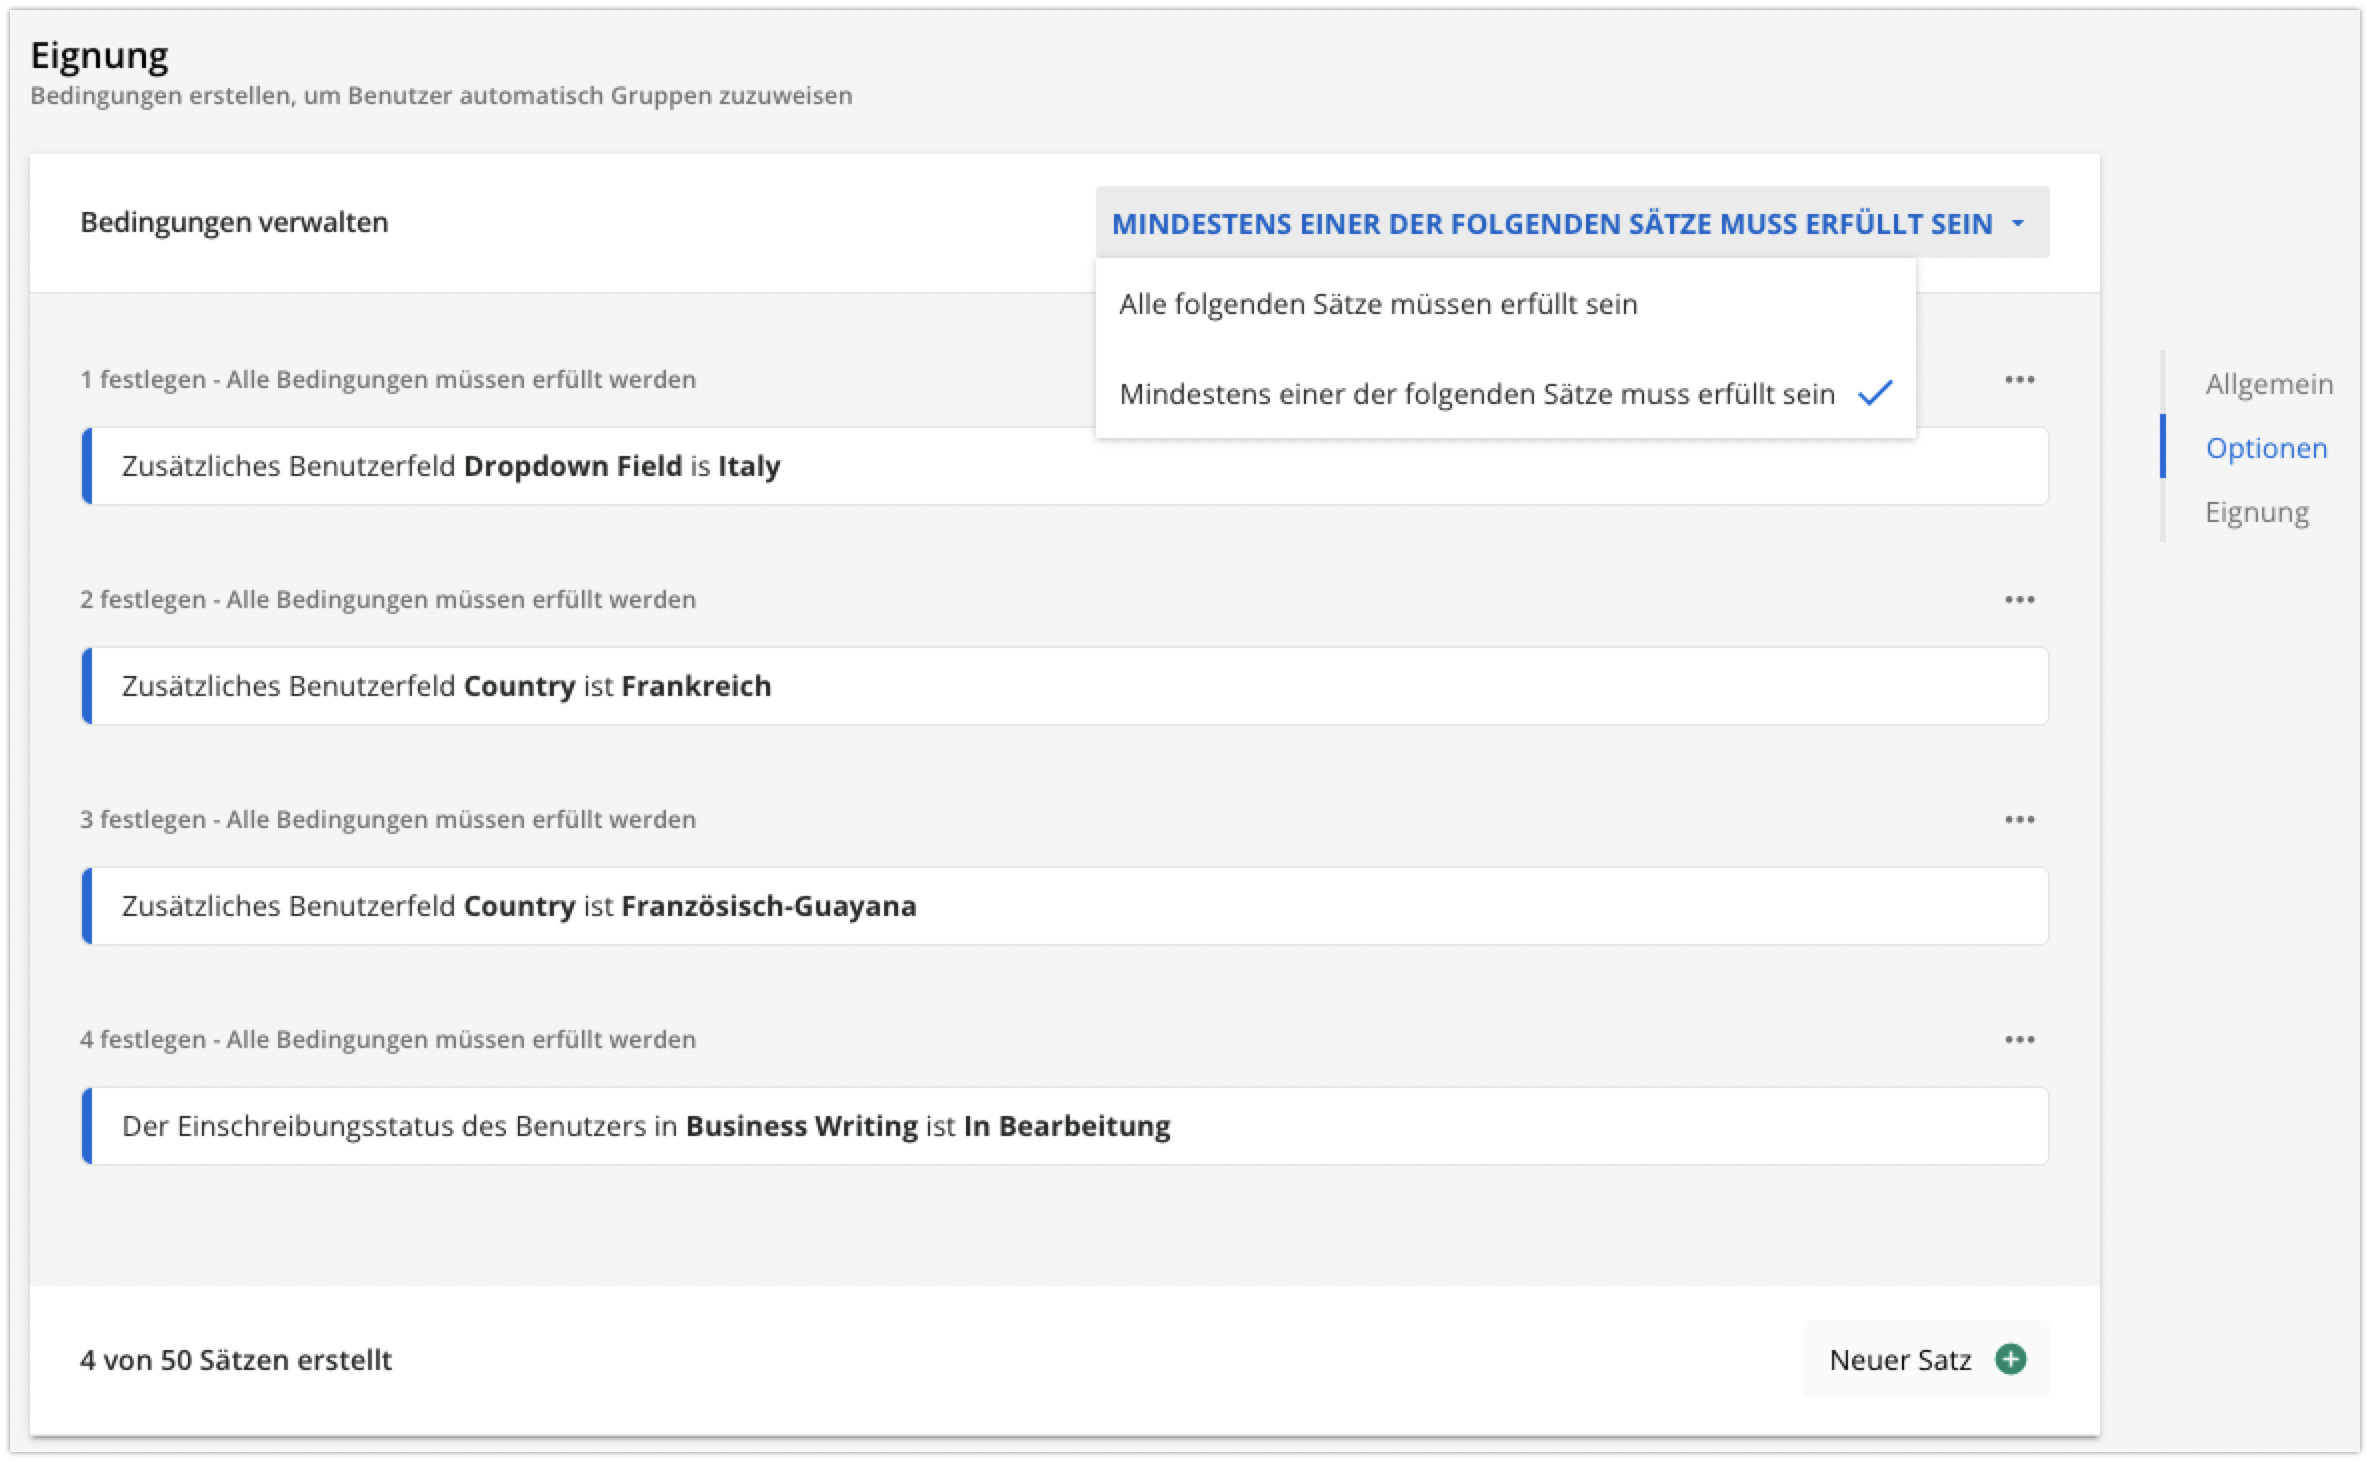Collapse the MINDESTENS EINER DER FOLGENDEN SÄTZE dropdown
The image size is (2370, 1462).
pyautogui.click(x=1552, y=223)
